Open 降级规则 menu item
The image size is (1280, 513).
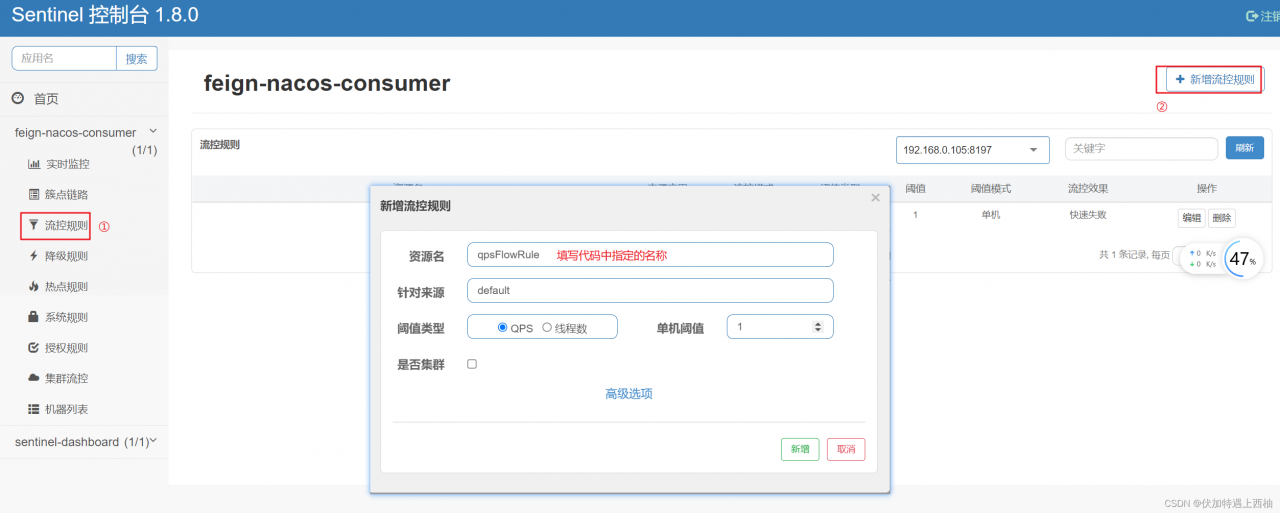[x=67, y=256]
